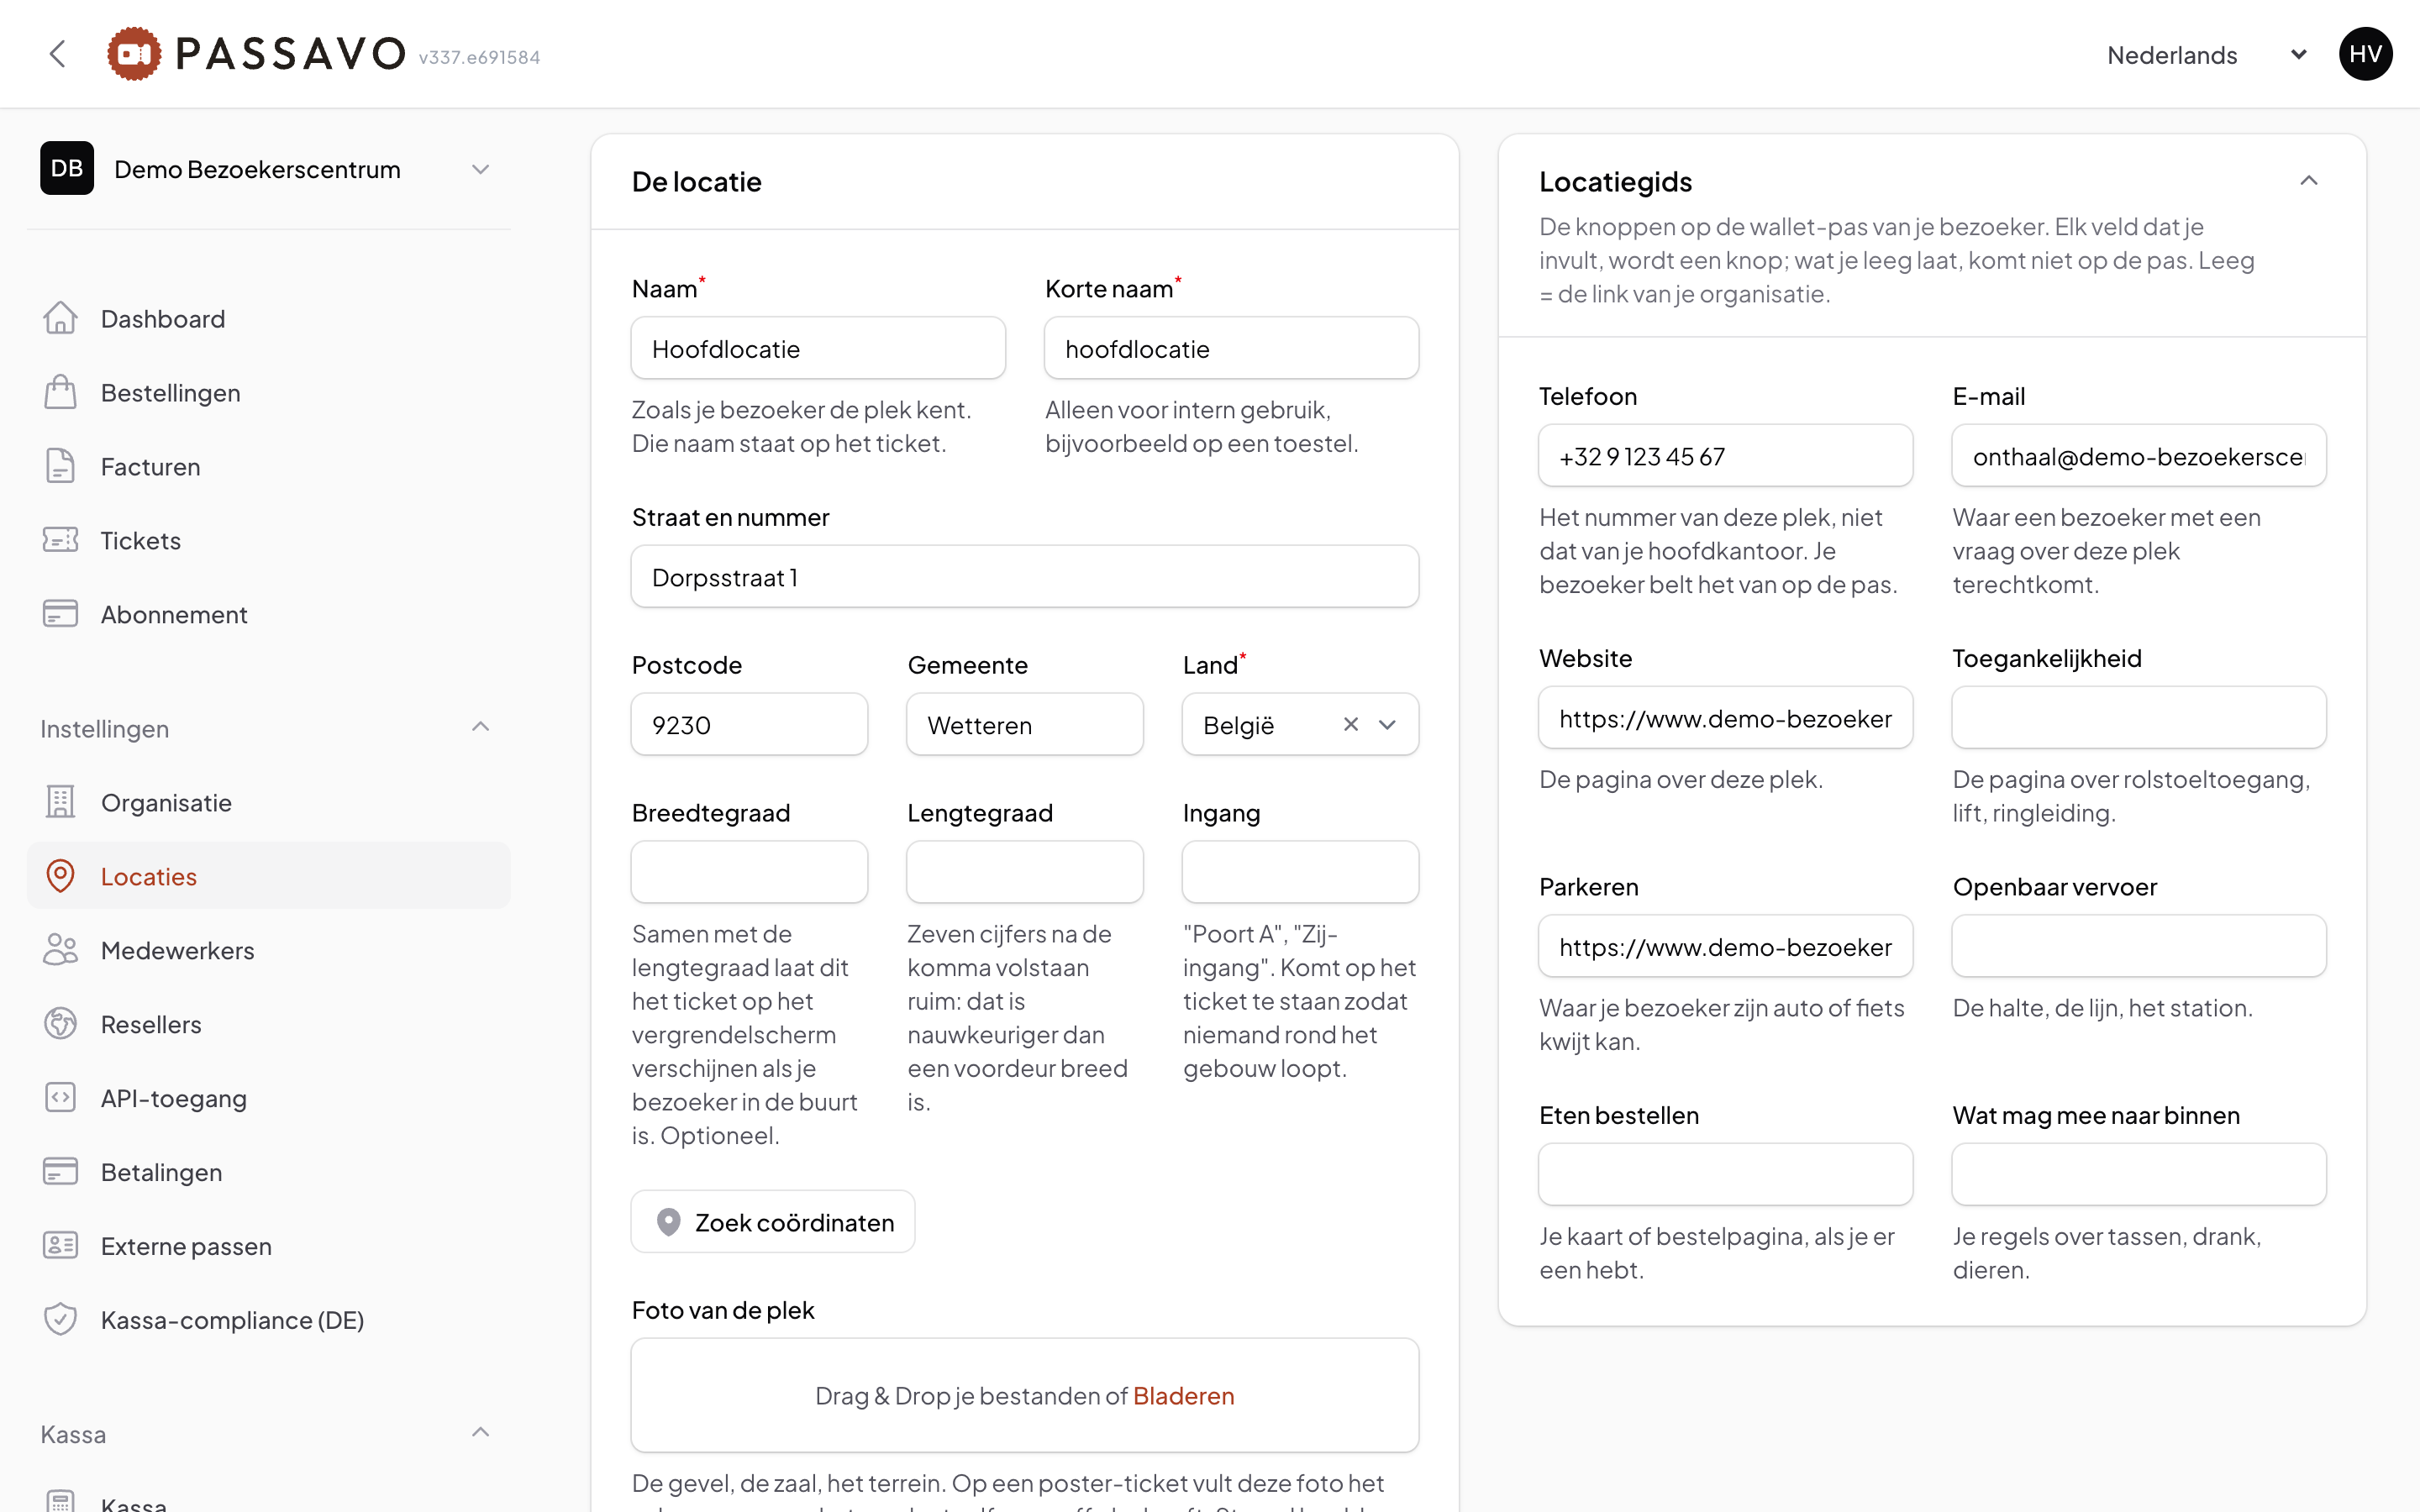The height and width of the screenshot is (1512, 2420).
Task: Open Resellers page
Action: coord(268,1025)
